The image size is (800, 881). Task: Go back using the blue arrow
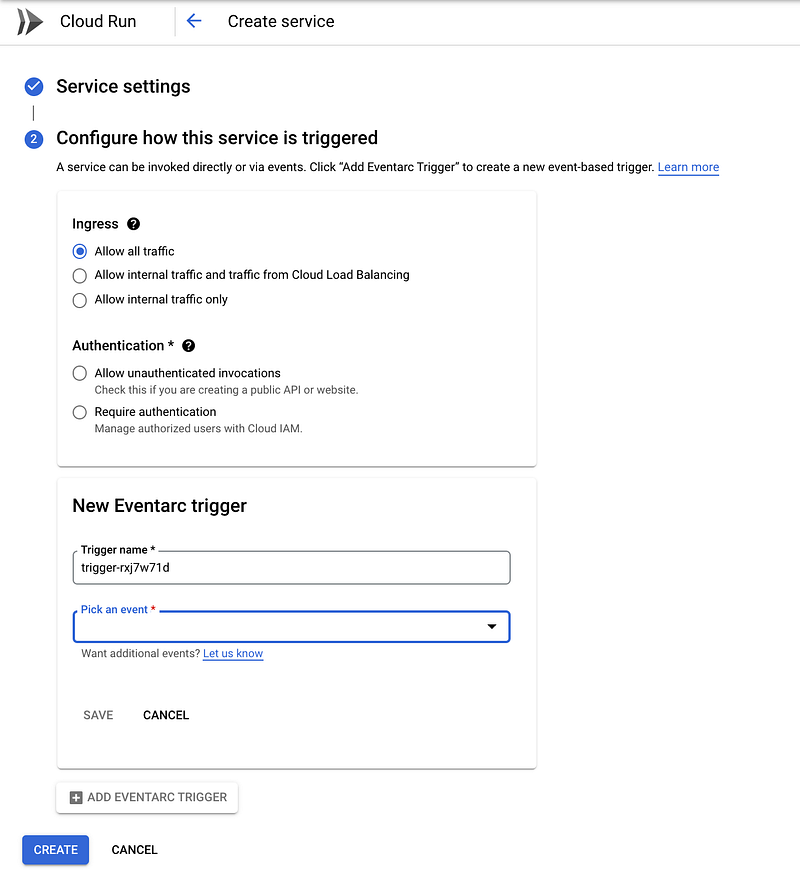(194, 21)
